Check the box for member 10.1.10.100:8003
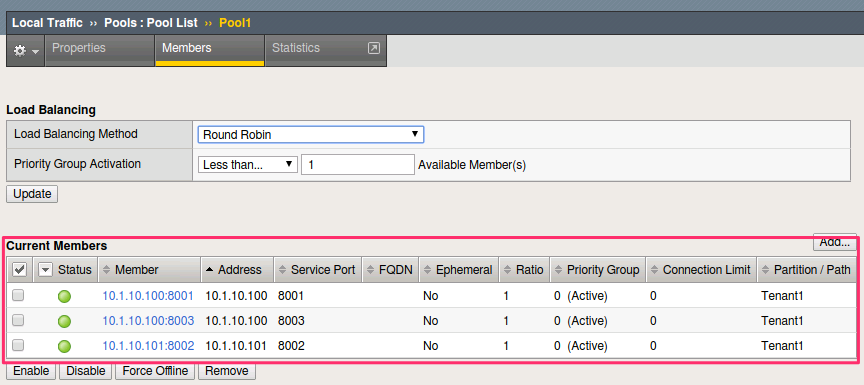The height and width of the screenshot is (385, 864). tap(18, 320)
